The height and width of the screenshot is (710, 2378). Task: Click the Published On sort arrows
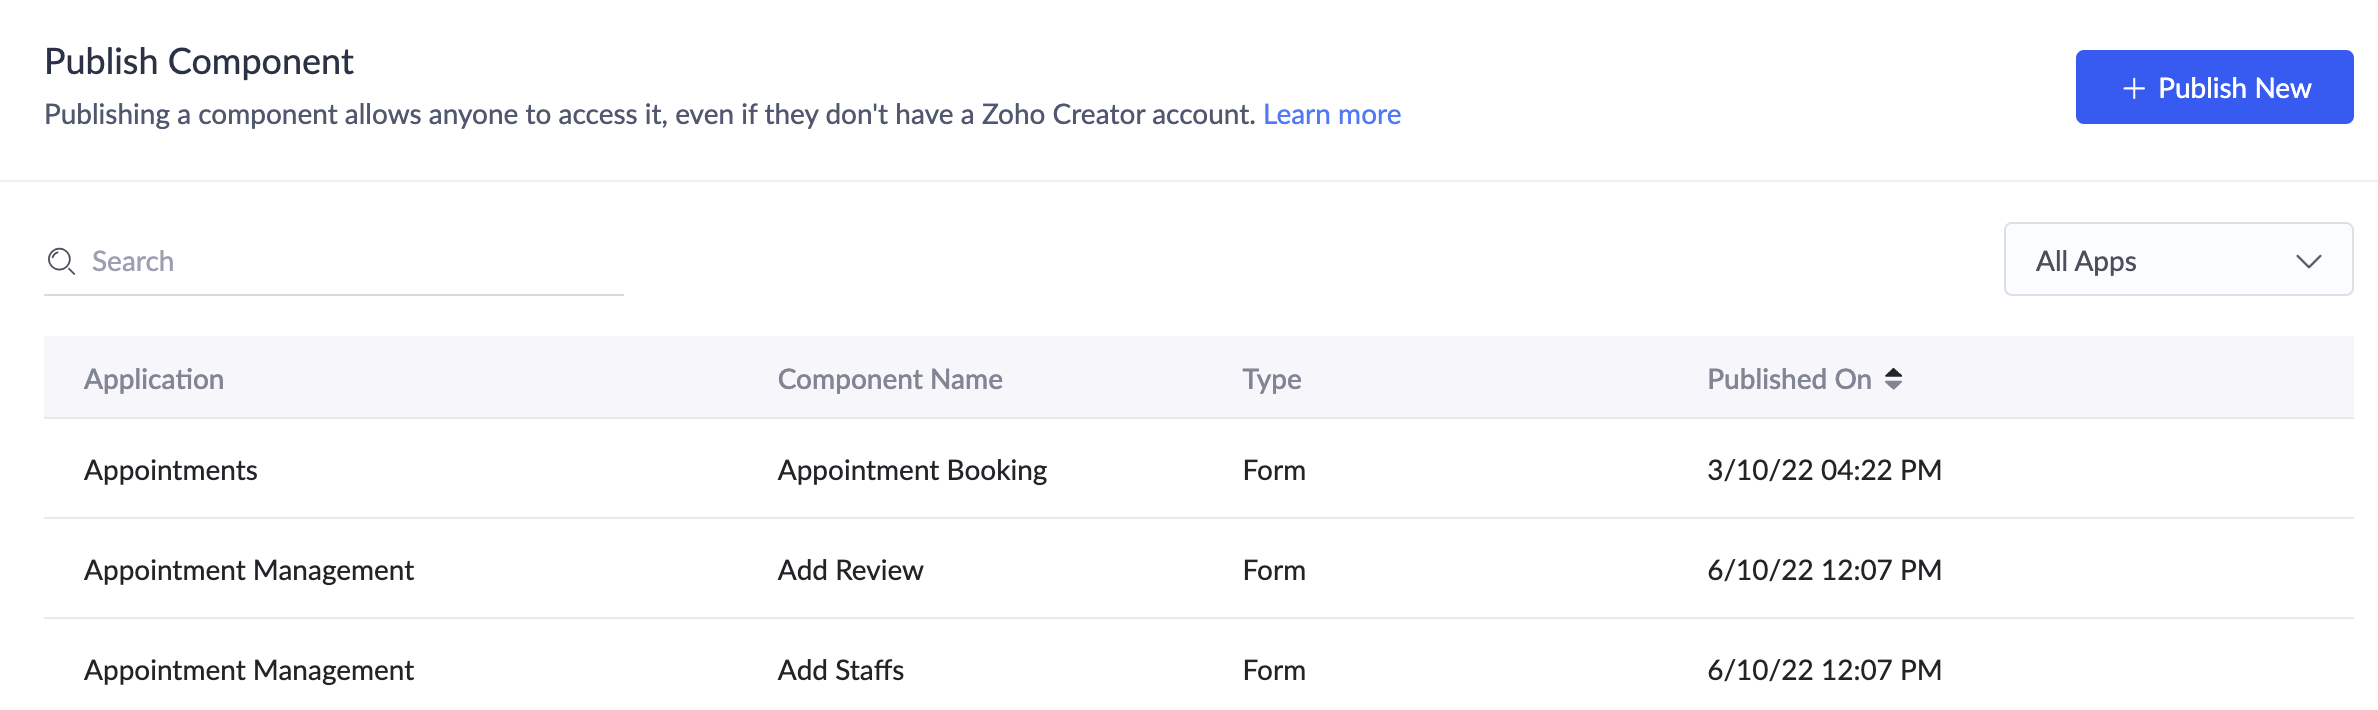[x=1893, y=379]
